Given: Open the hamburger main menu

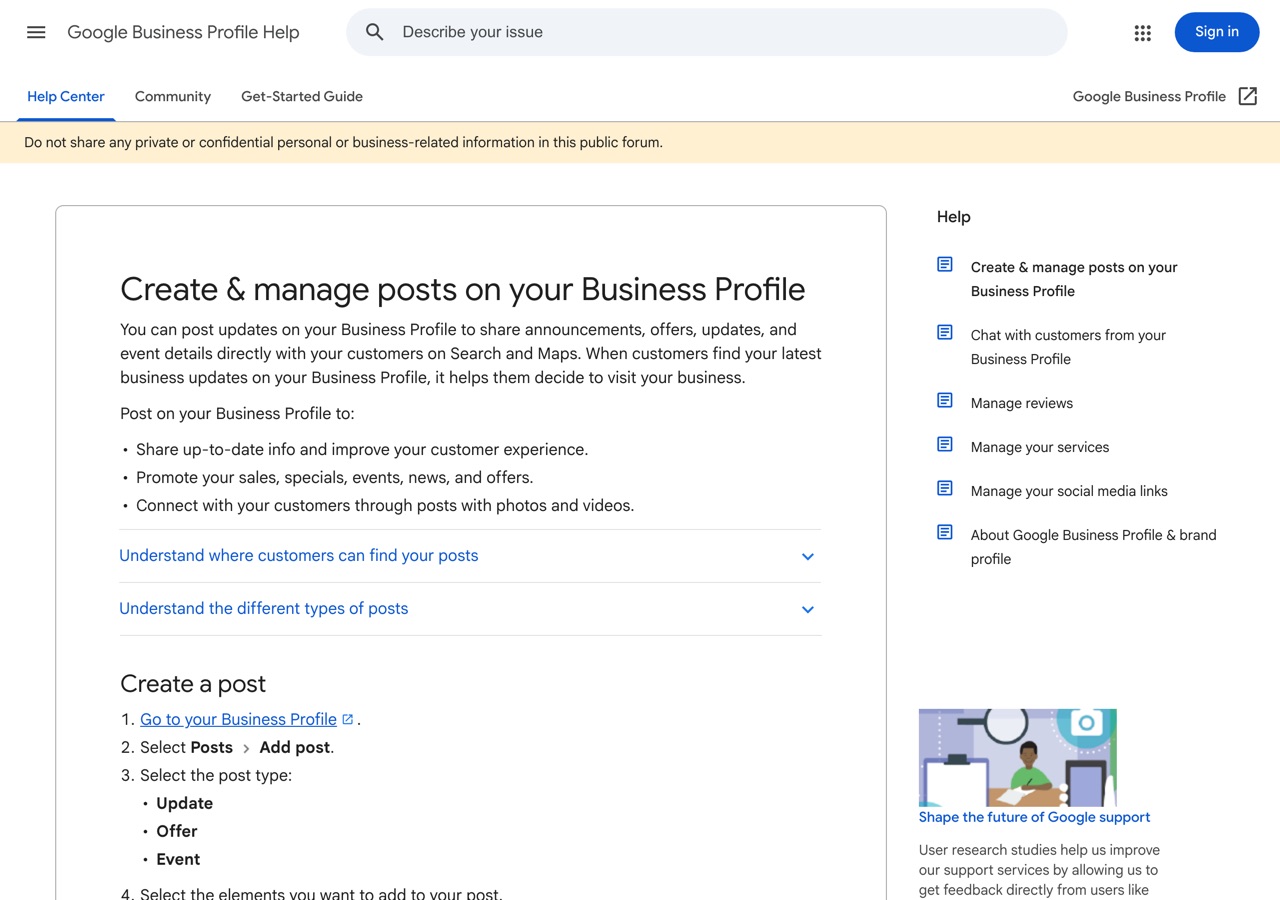Looking at the screenshot, I should pos(36,32).
